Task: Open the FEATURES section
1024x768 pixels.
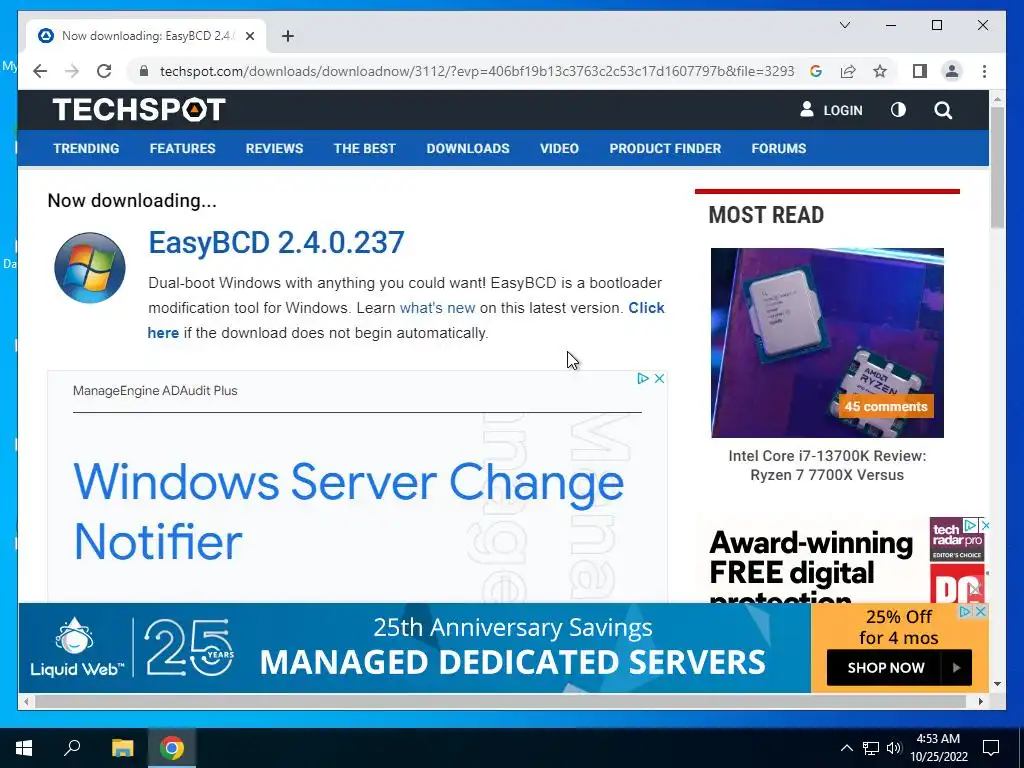Action: 182,148
